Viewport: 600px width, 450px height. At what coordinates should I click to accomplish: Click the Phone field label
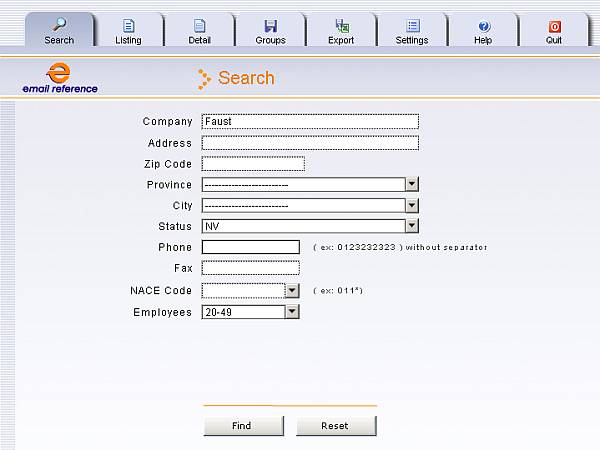coord(175,247)
